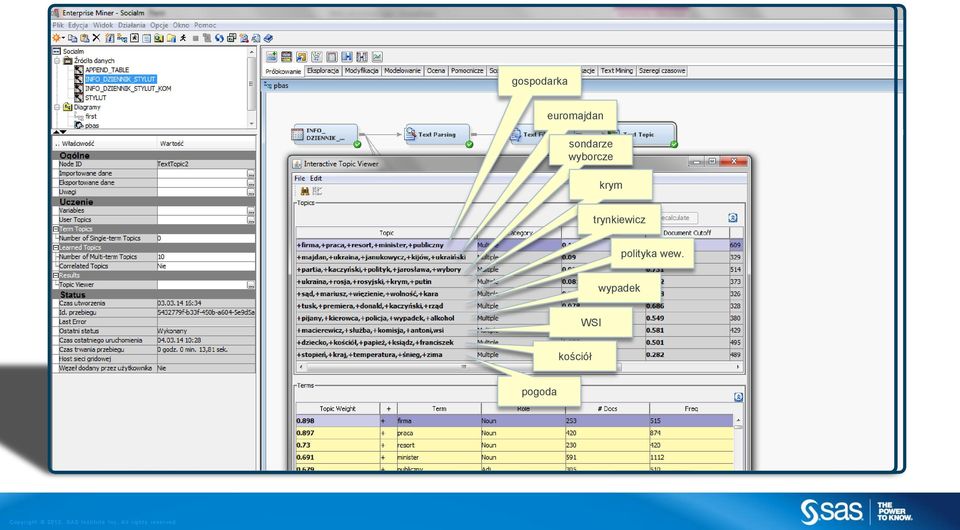960x530 pixels.
Task: Collapse the Results property group
Action: click(x=56, y=275)
